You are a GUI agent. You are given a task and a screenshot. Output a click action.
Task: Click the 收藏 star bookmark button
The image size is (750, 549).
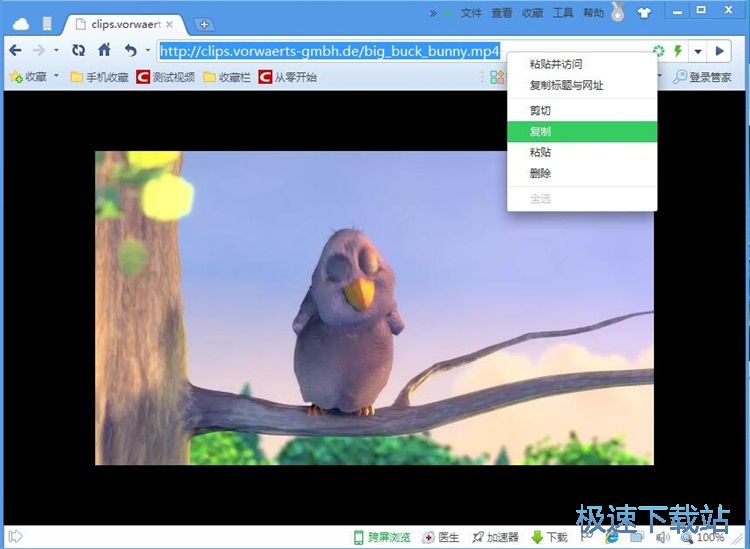(x=29, y=77)
